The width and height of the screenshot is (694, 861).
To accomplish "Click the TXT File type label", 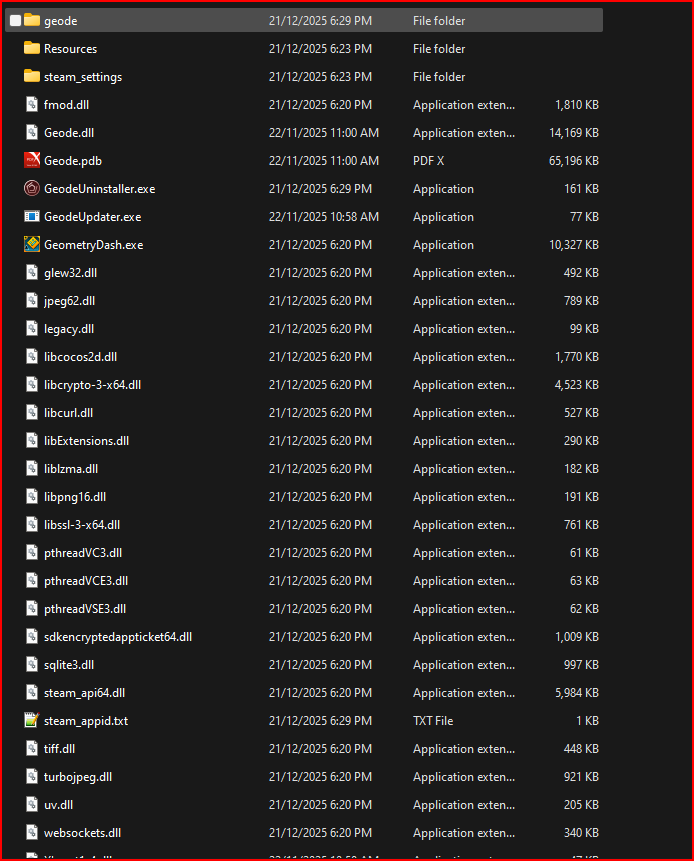I will 433,721.
